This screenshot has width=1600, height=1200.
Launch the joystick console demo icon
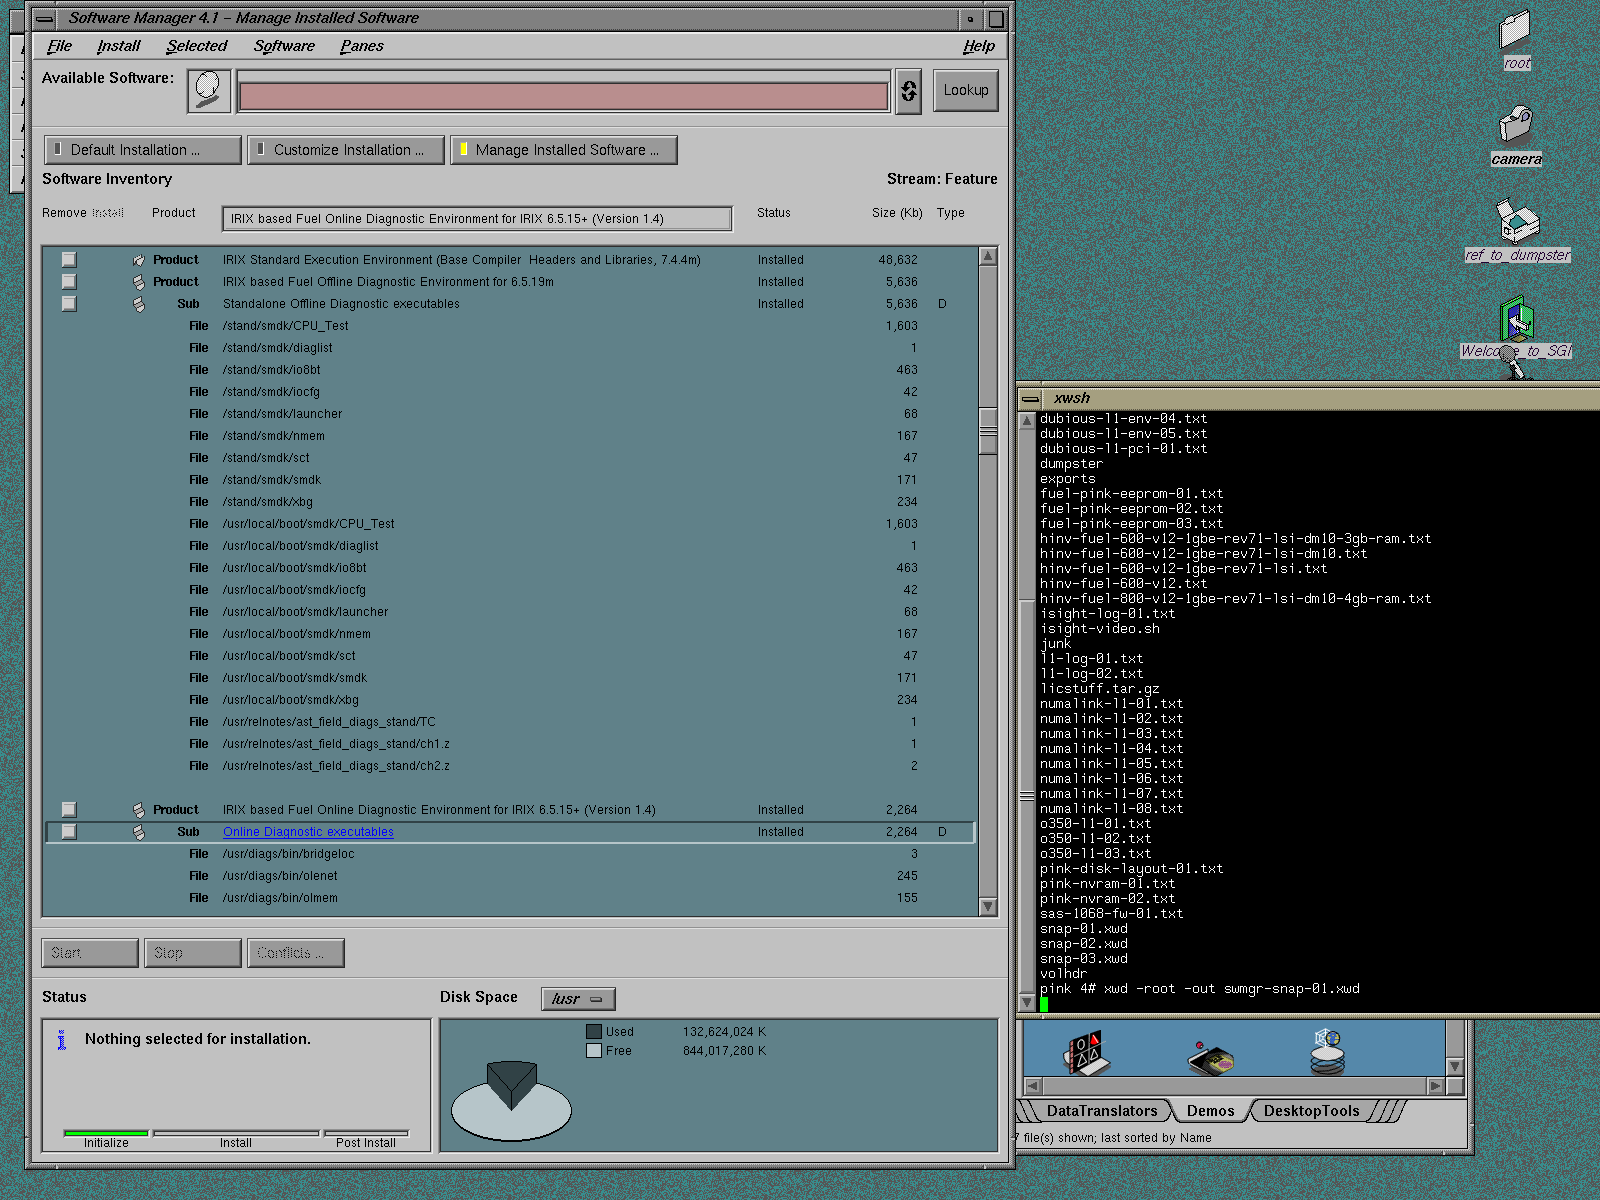[x=1210, y=1057]
